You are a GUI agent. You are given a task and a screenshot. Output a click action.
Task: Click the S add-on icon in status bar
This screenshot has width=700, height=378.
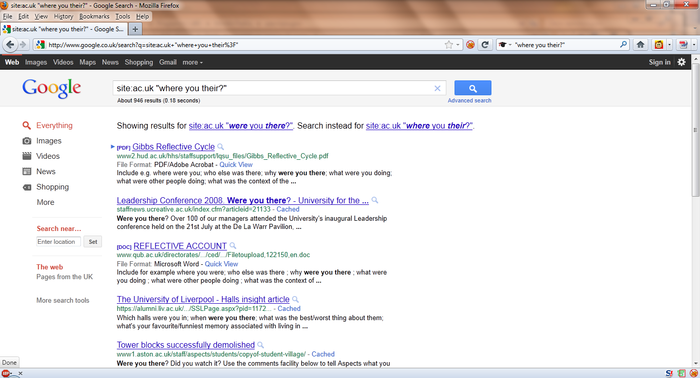[x=669, y=374]
